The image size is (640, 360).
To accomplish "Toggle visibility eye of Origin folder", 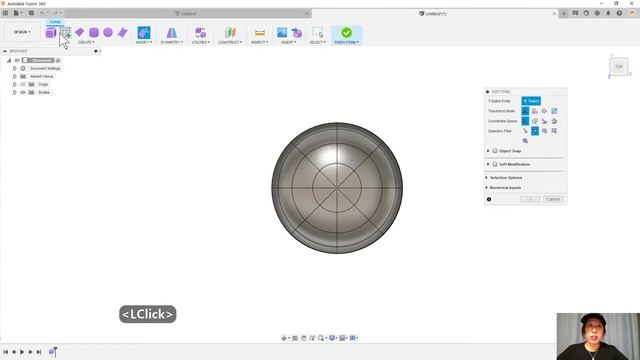I will coord(23,84).
